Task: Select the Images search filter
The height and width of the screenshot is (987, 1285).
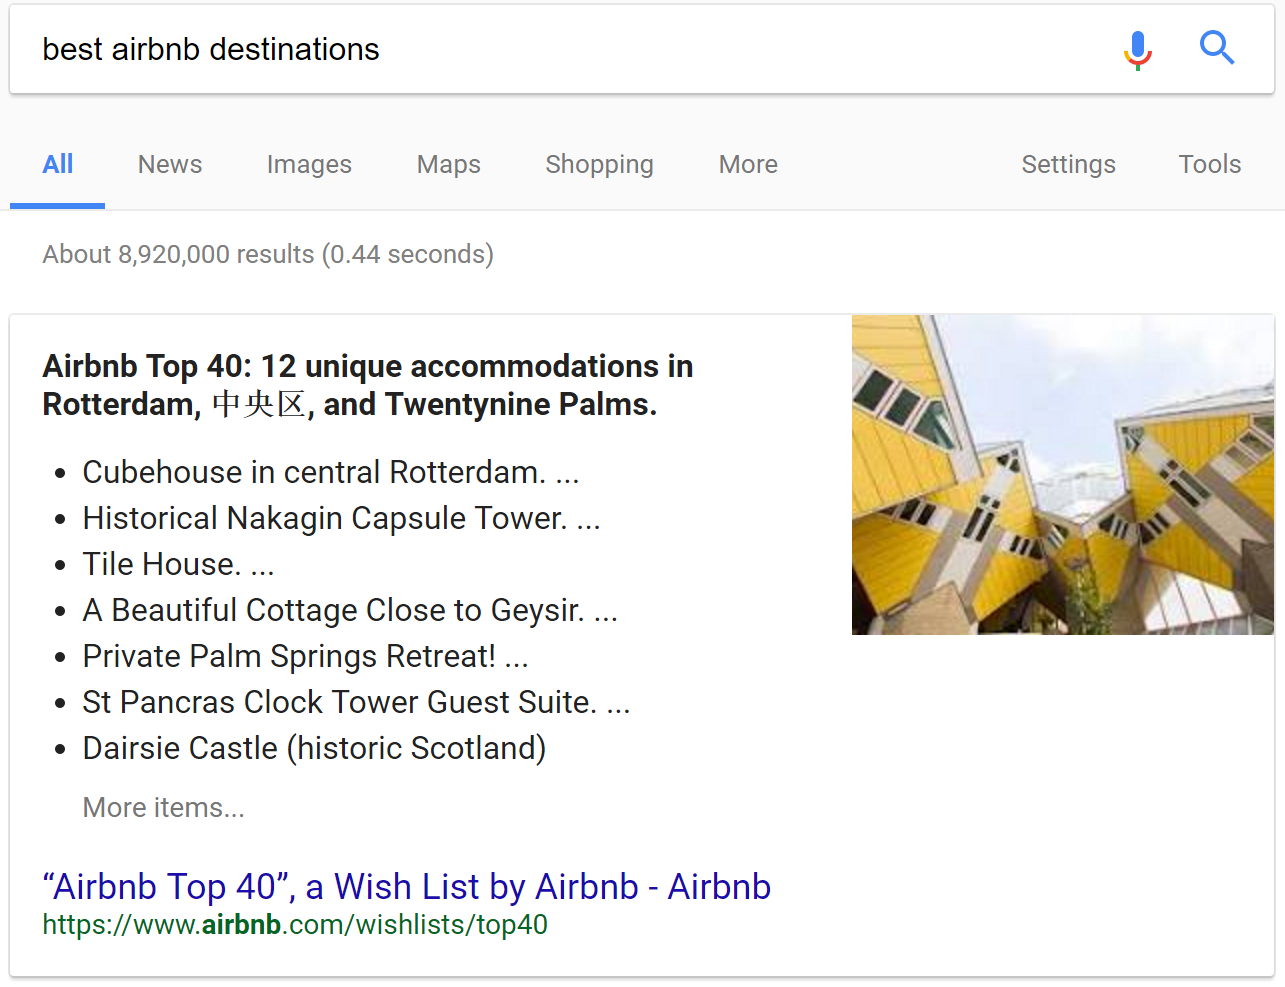Action: coord(308,164)
